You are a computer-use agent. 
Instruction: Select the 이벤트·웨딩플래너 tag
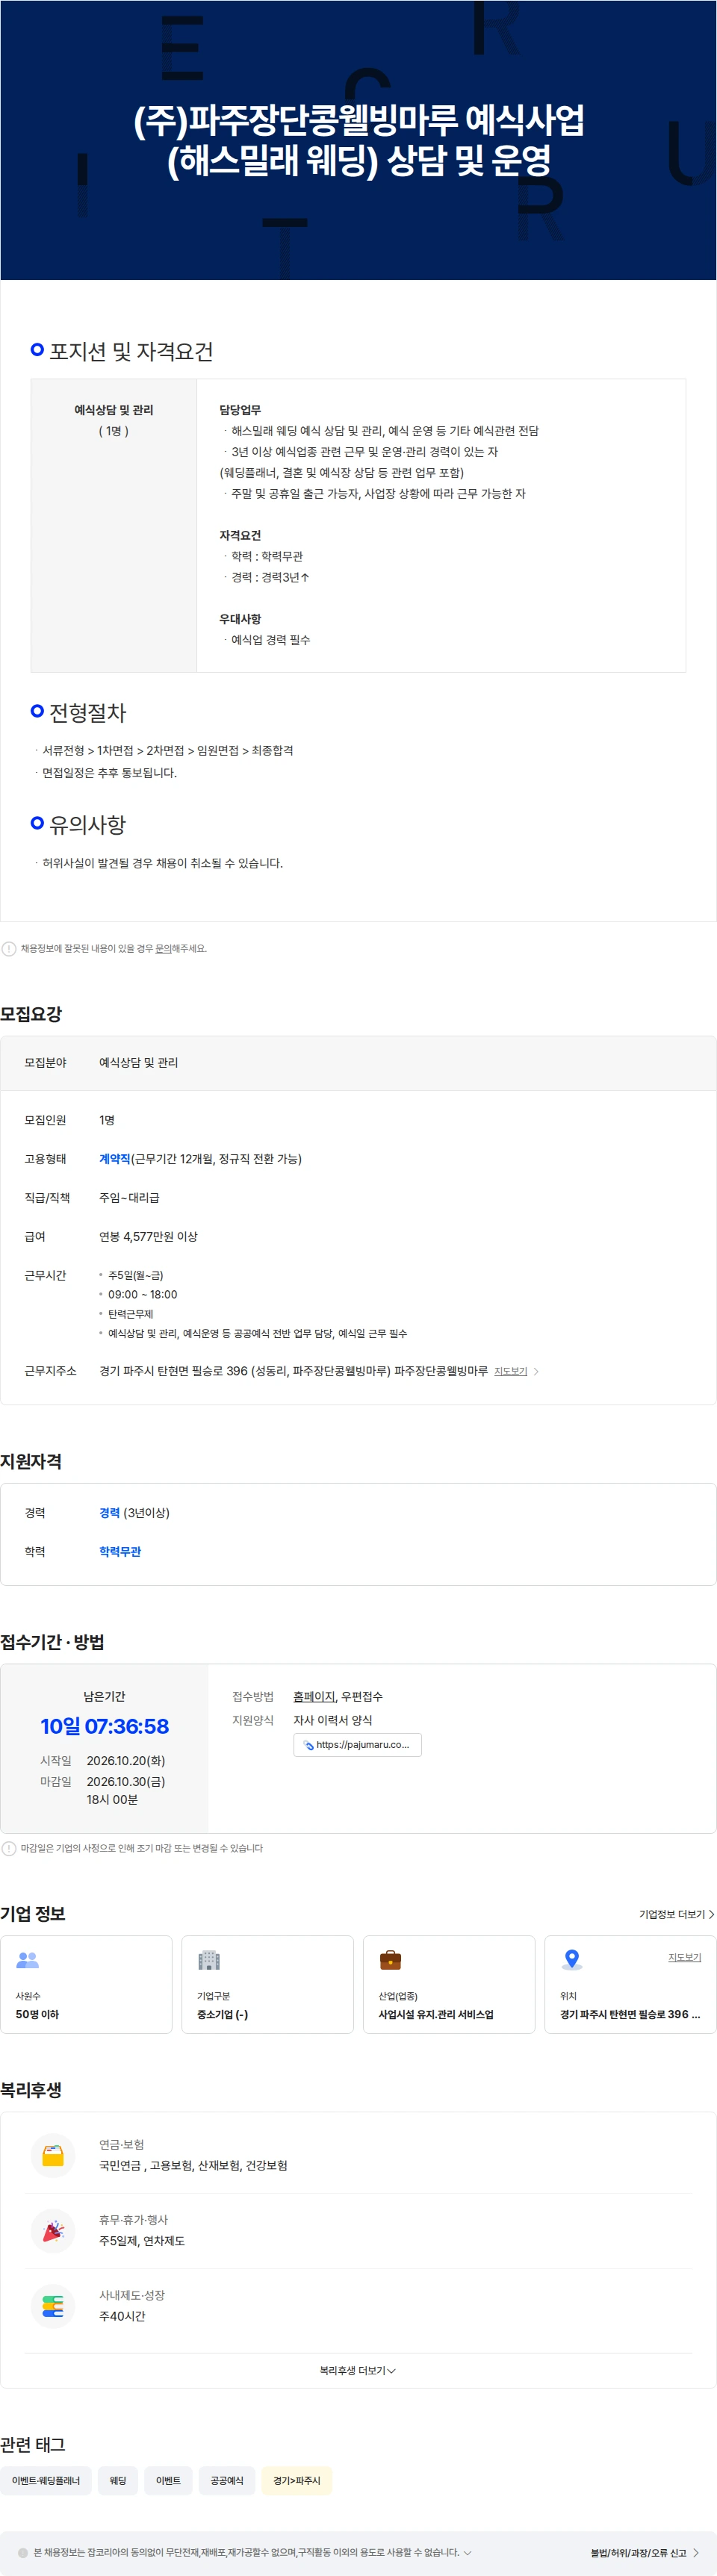pos(46,2481)
